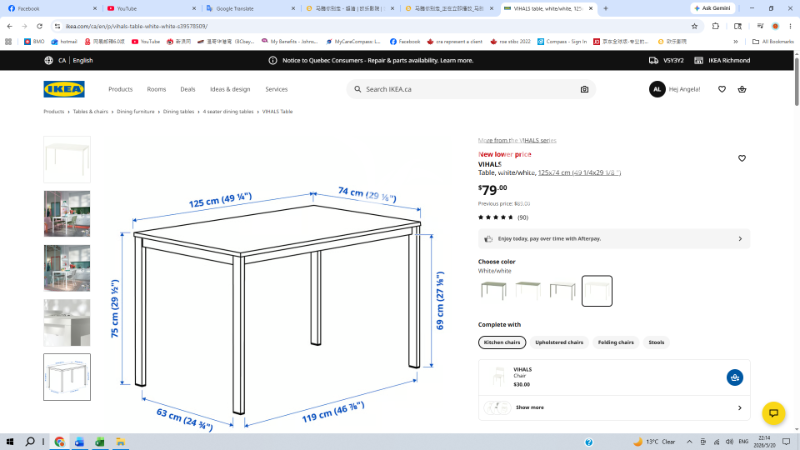Open Ideas & design menu
Image resolution: width=800 pixels, height=450 pixels.
pyautogui.click(x=230, y=89)
